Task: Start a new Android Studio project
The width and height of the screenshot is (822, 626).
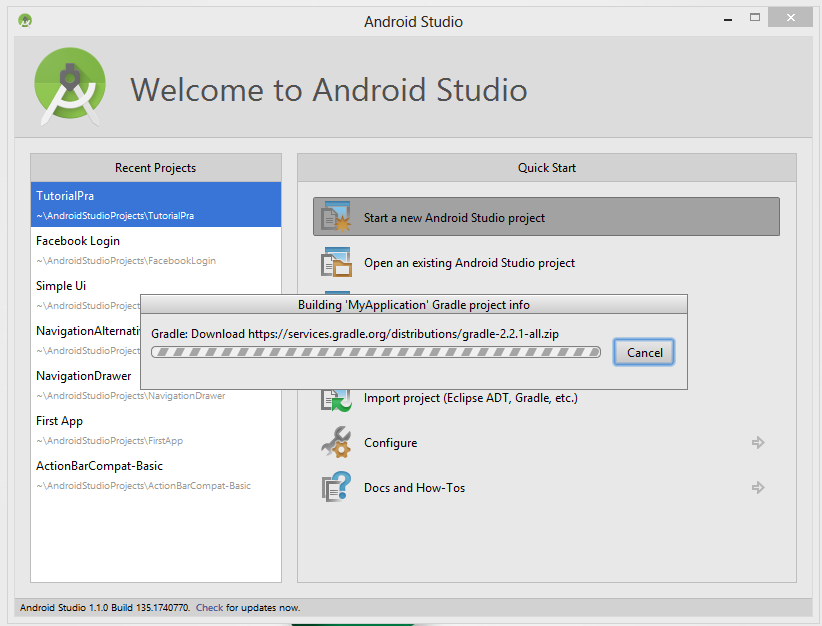Action: click(x=546, y=217)
